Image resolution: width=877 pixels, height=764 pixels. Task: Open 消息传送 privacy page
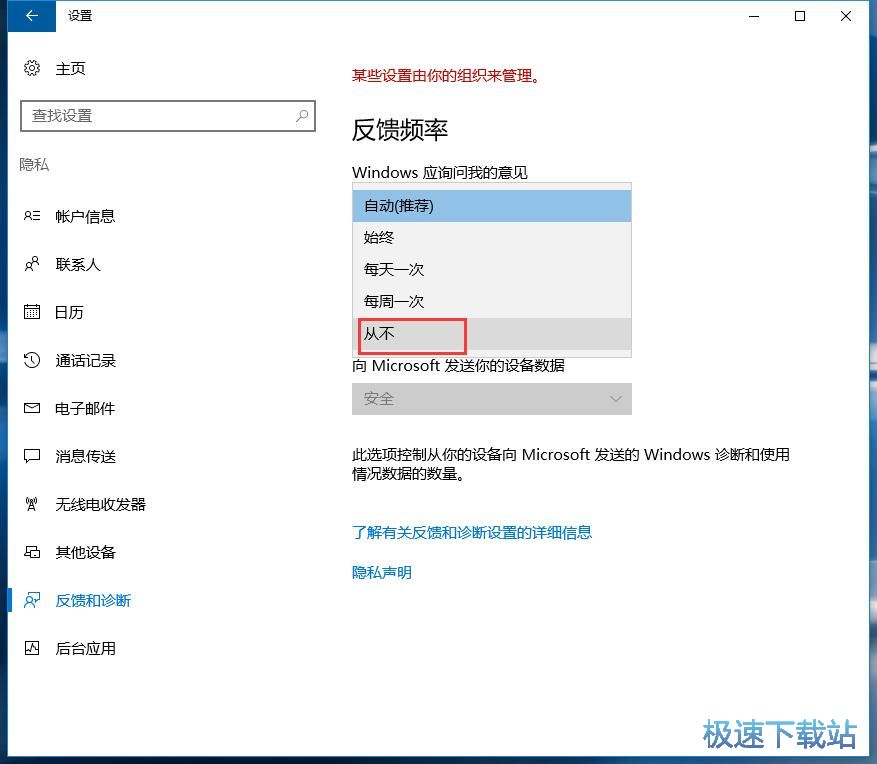click(85, 456)
